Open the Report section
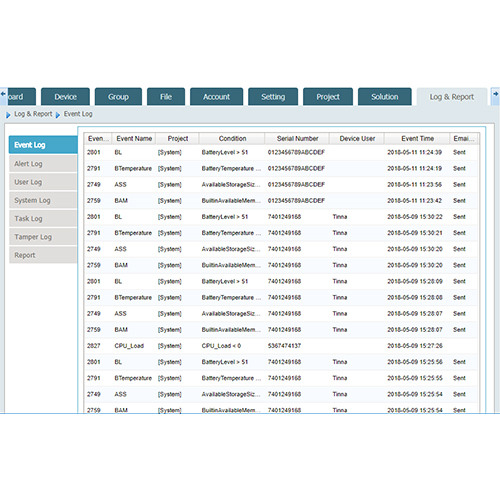This screenshot has width=500, height=500. click(43, 255)
